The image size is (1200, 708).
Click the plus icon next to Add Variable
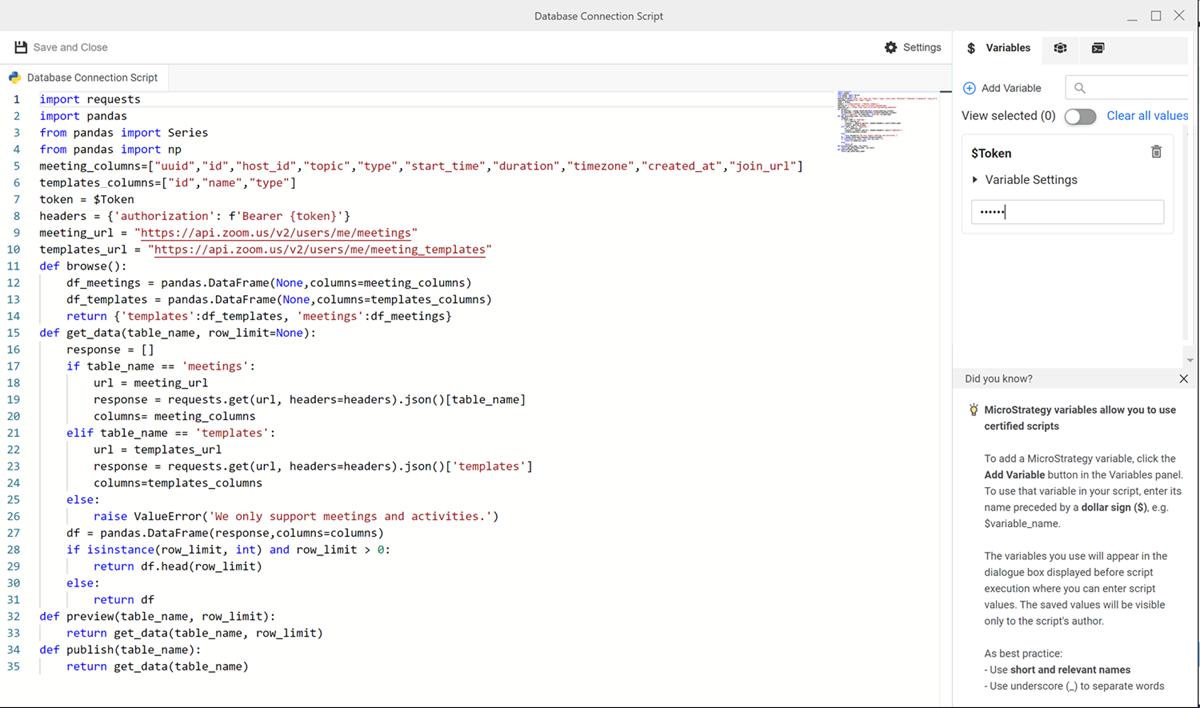[969, 88]
